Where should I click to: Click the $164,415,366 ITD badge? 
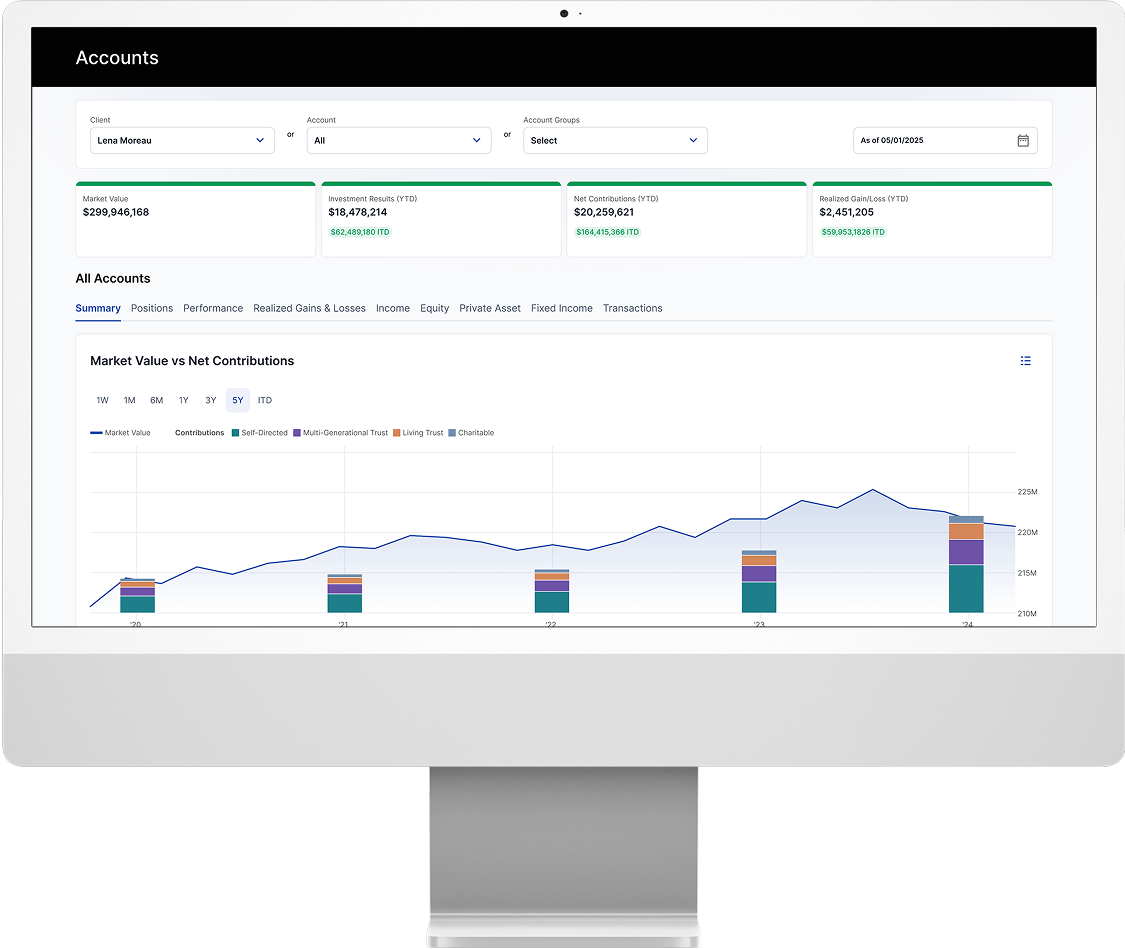(608, 232)
